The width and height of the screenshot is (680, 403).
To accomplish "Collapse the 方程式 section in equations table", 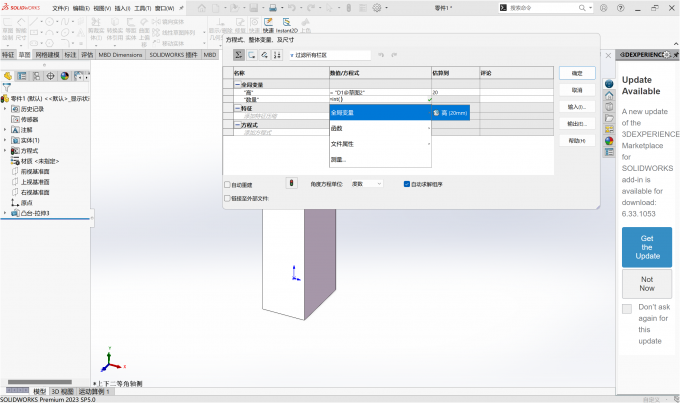I will pos(237,125).
